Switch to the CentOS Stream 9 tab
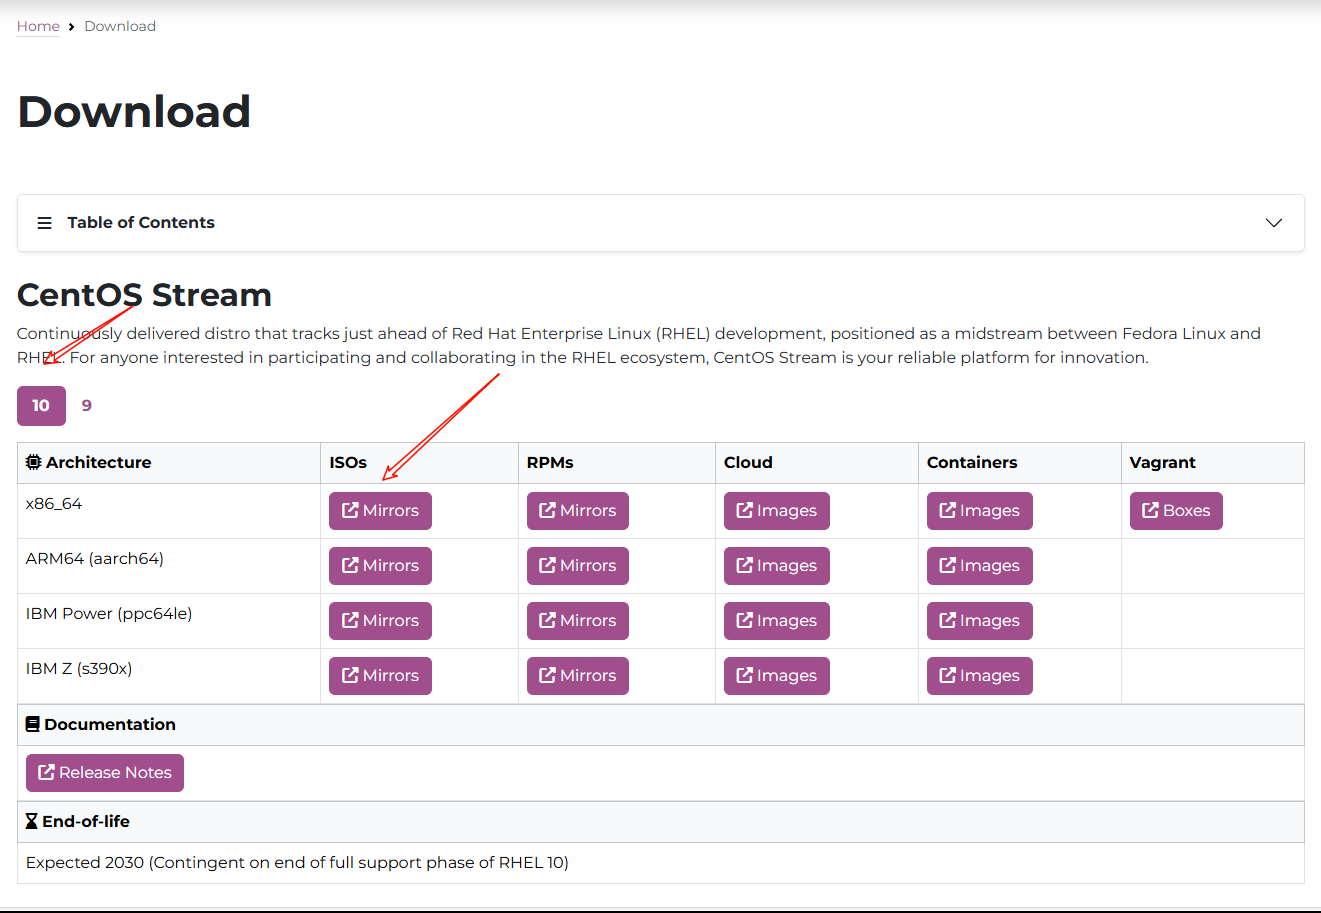 click(87, 406)
